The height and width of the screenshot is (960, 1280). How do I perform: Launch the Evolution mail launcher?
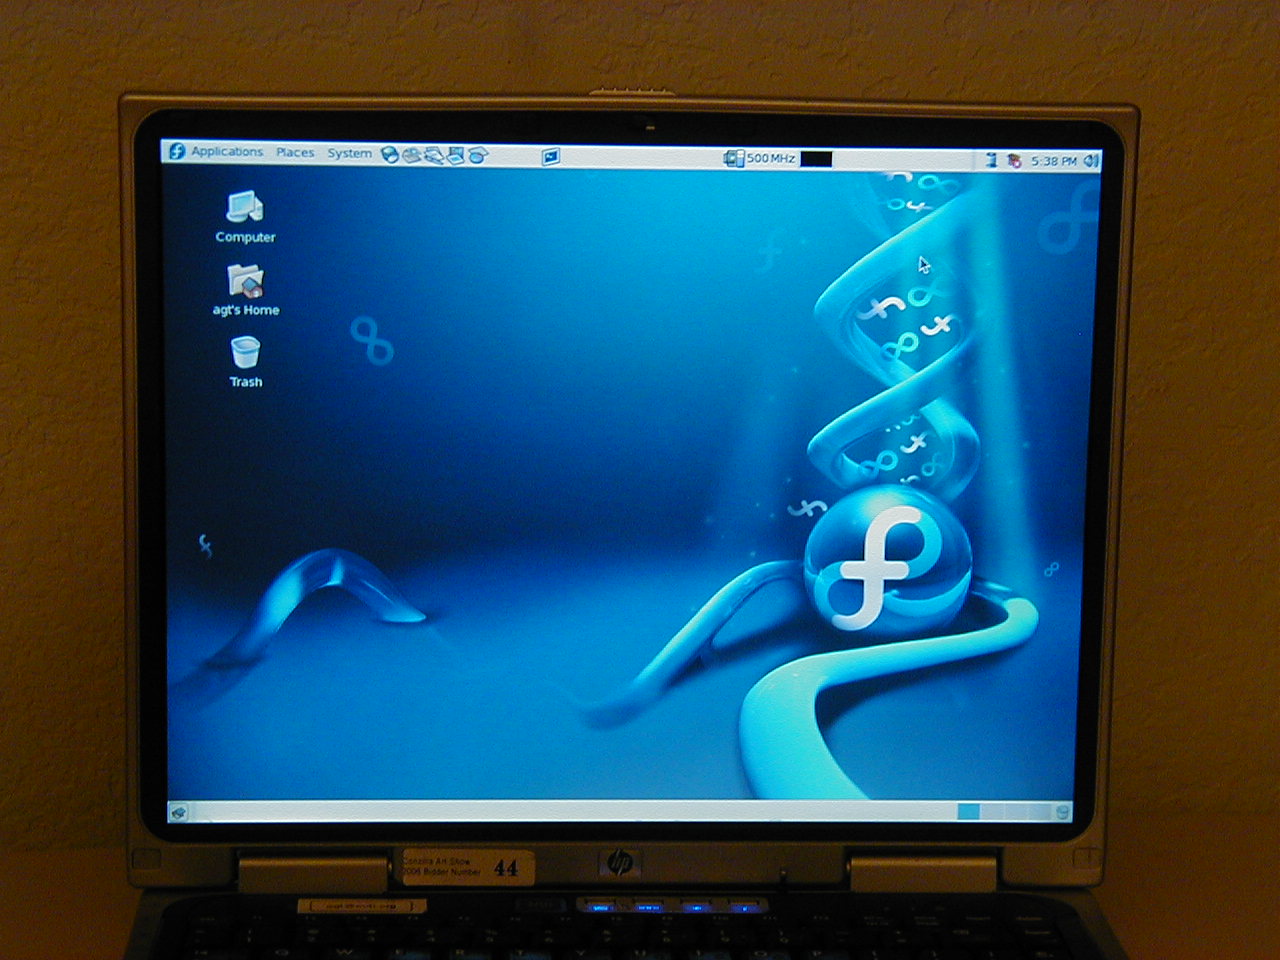[411, 155]
